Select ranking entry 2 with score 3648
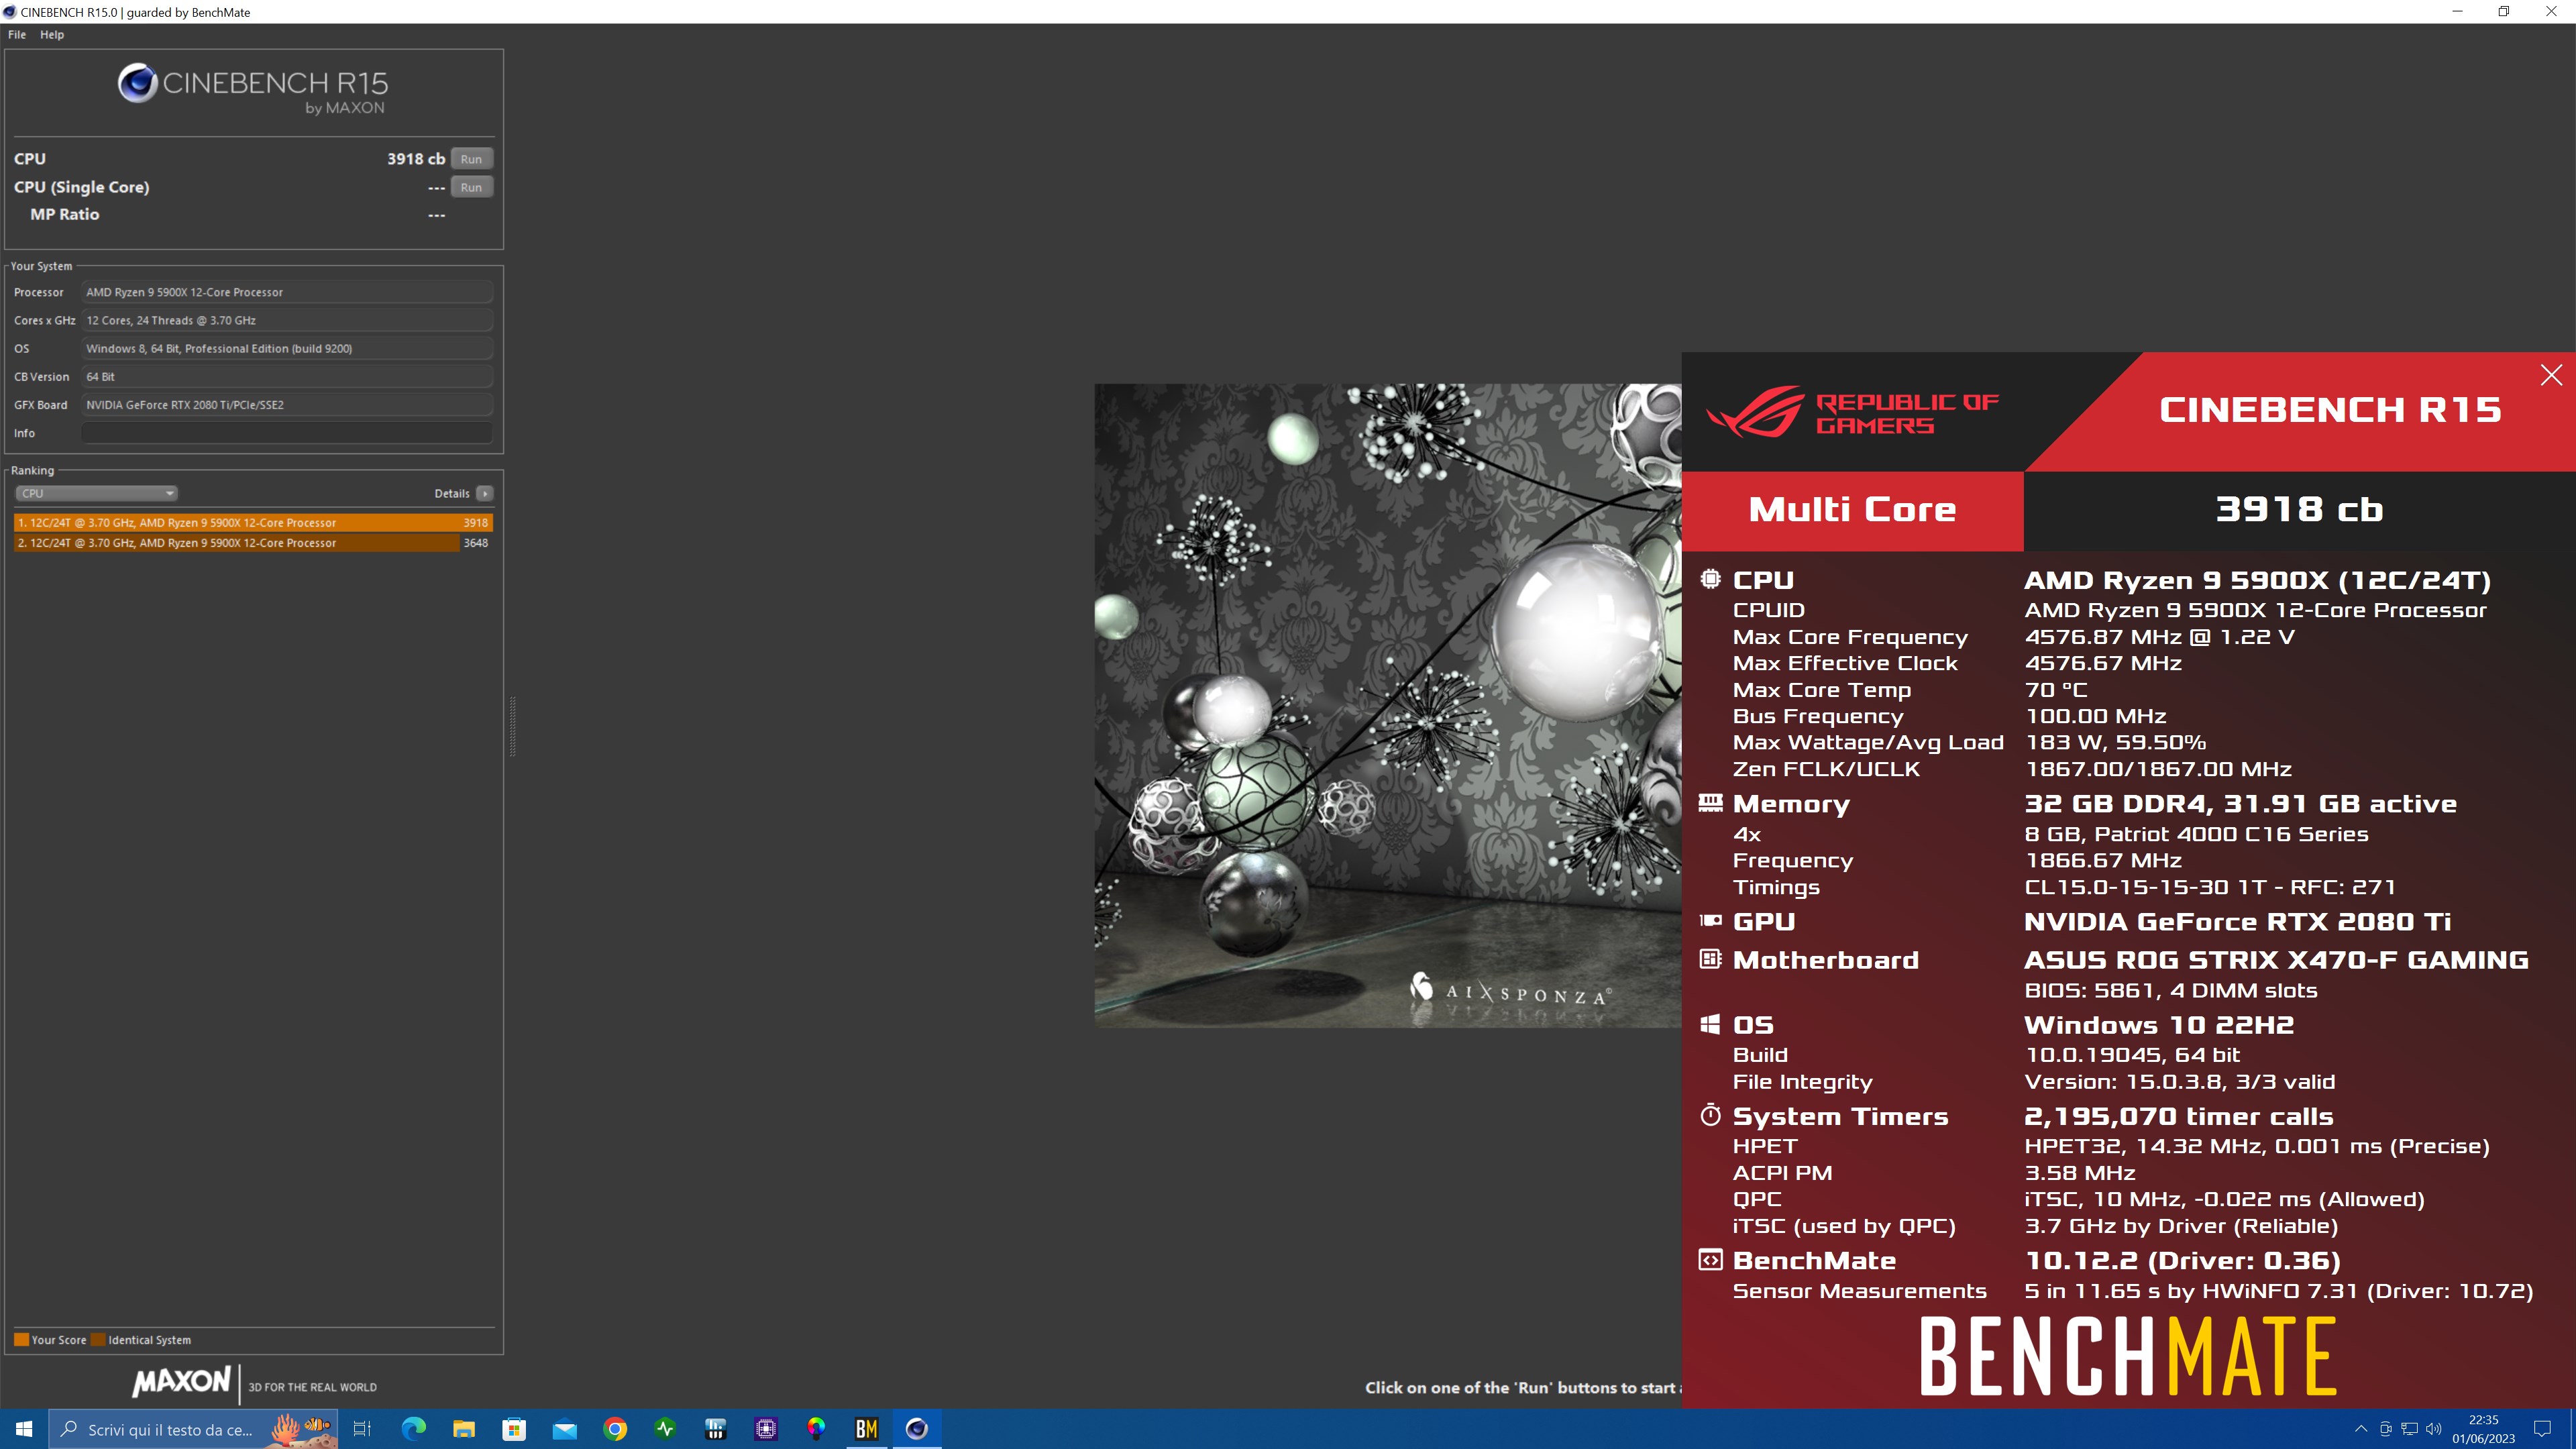The width and height of the screenshot is (2576, 1449). [253, 543]
